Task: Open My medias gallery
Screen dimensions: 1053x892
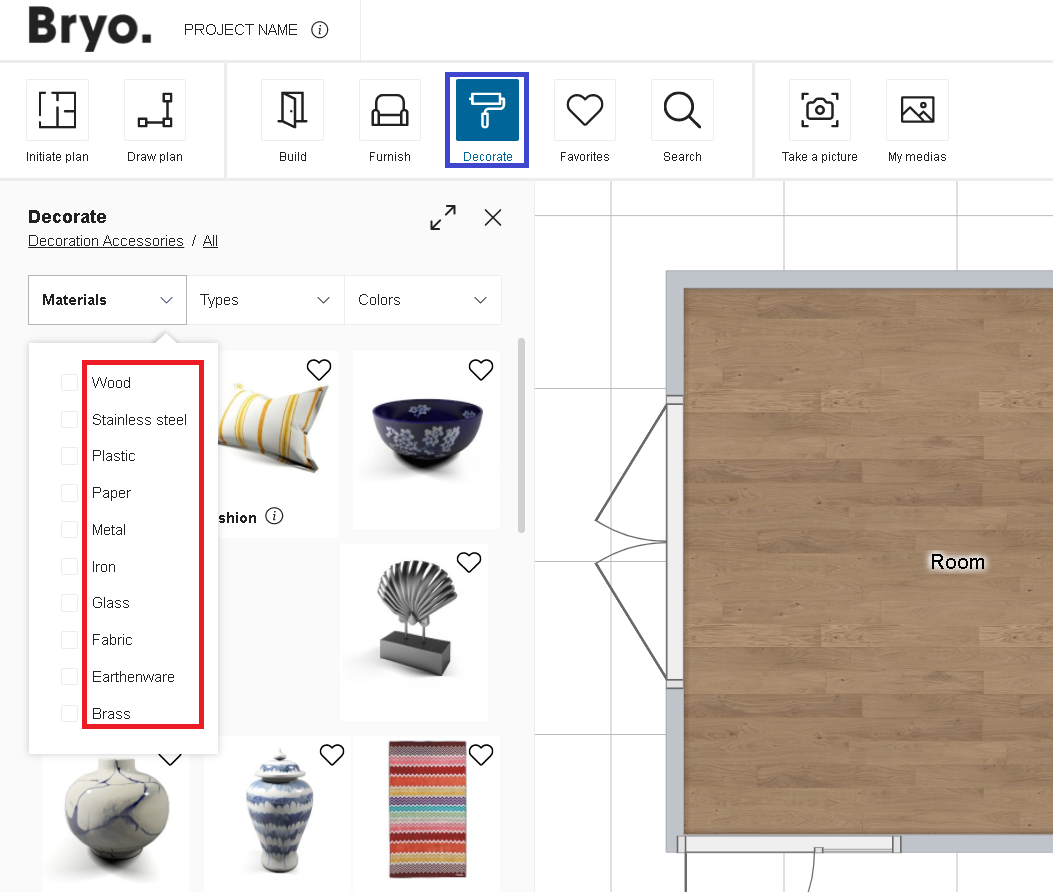Action: coord(917,119)
